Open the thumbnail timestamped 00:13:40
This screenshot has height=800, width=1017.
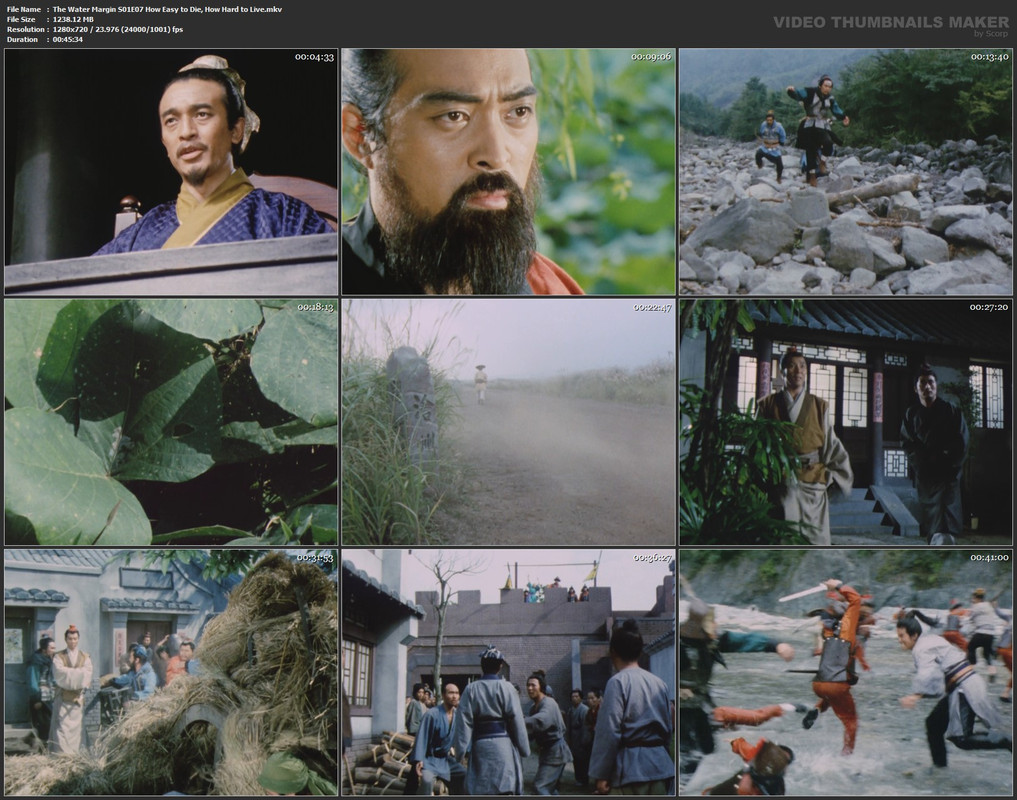pos(846,172)
